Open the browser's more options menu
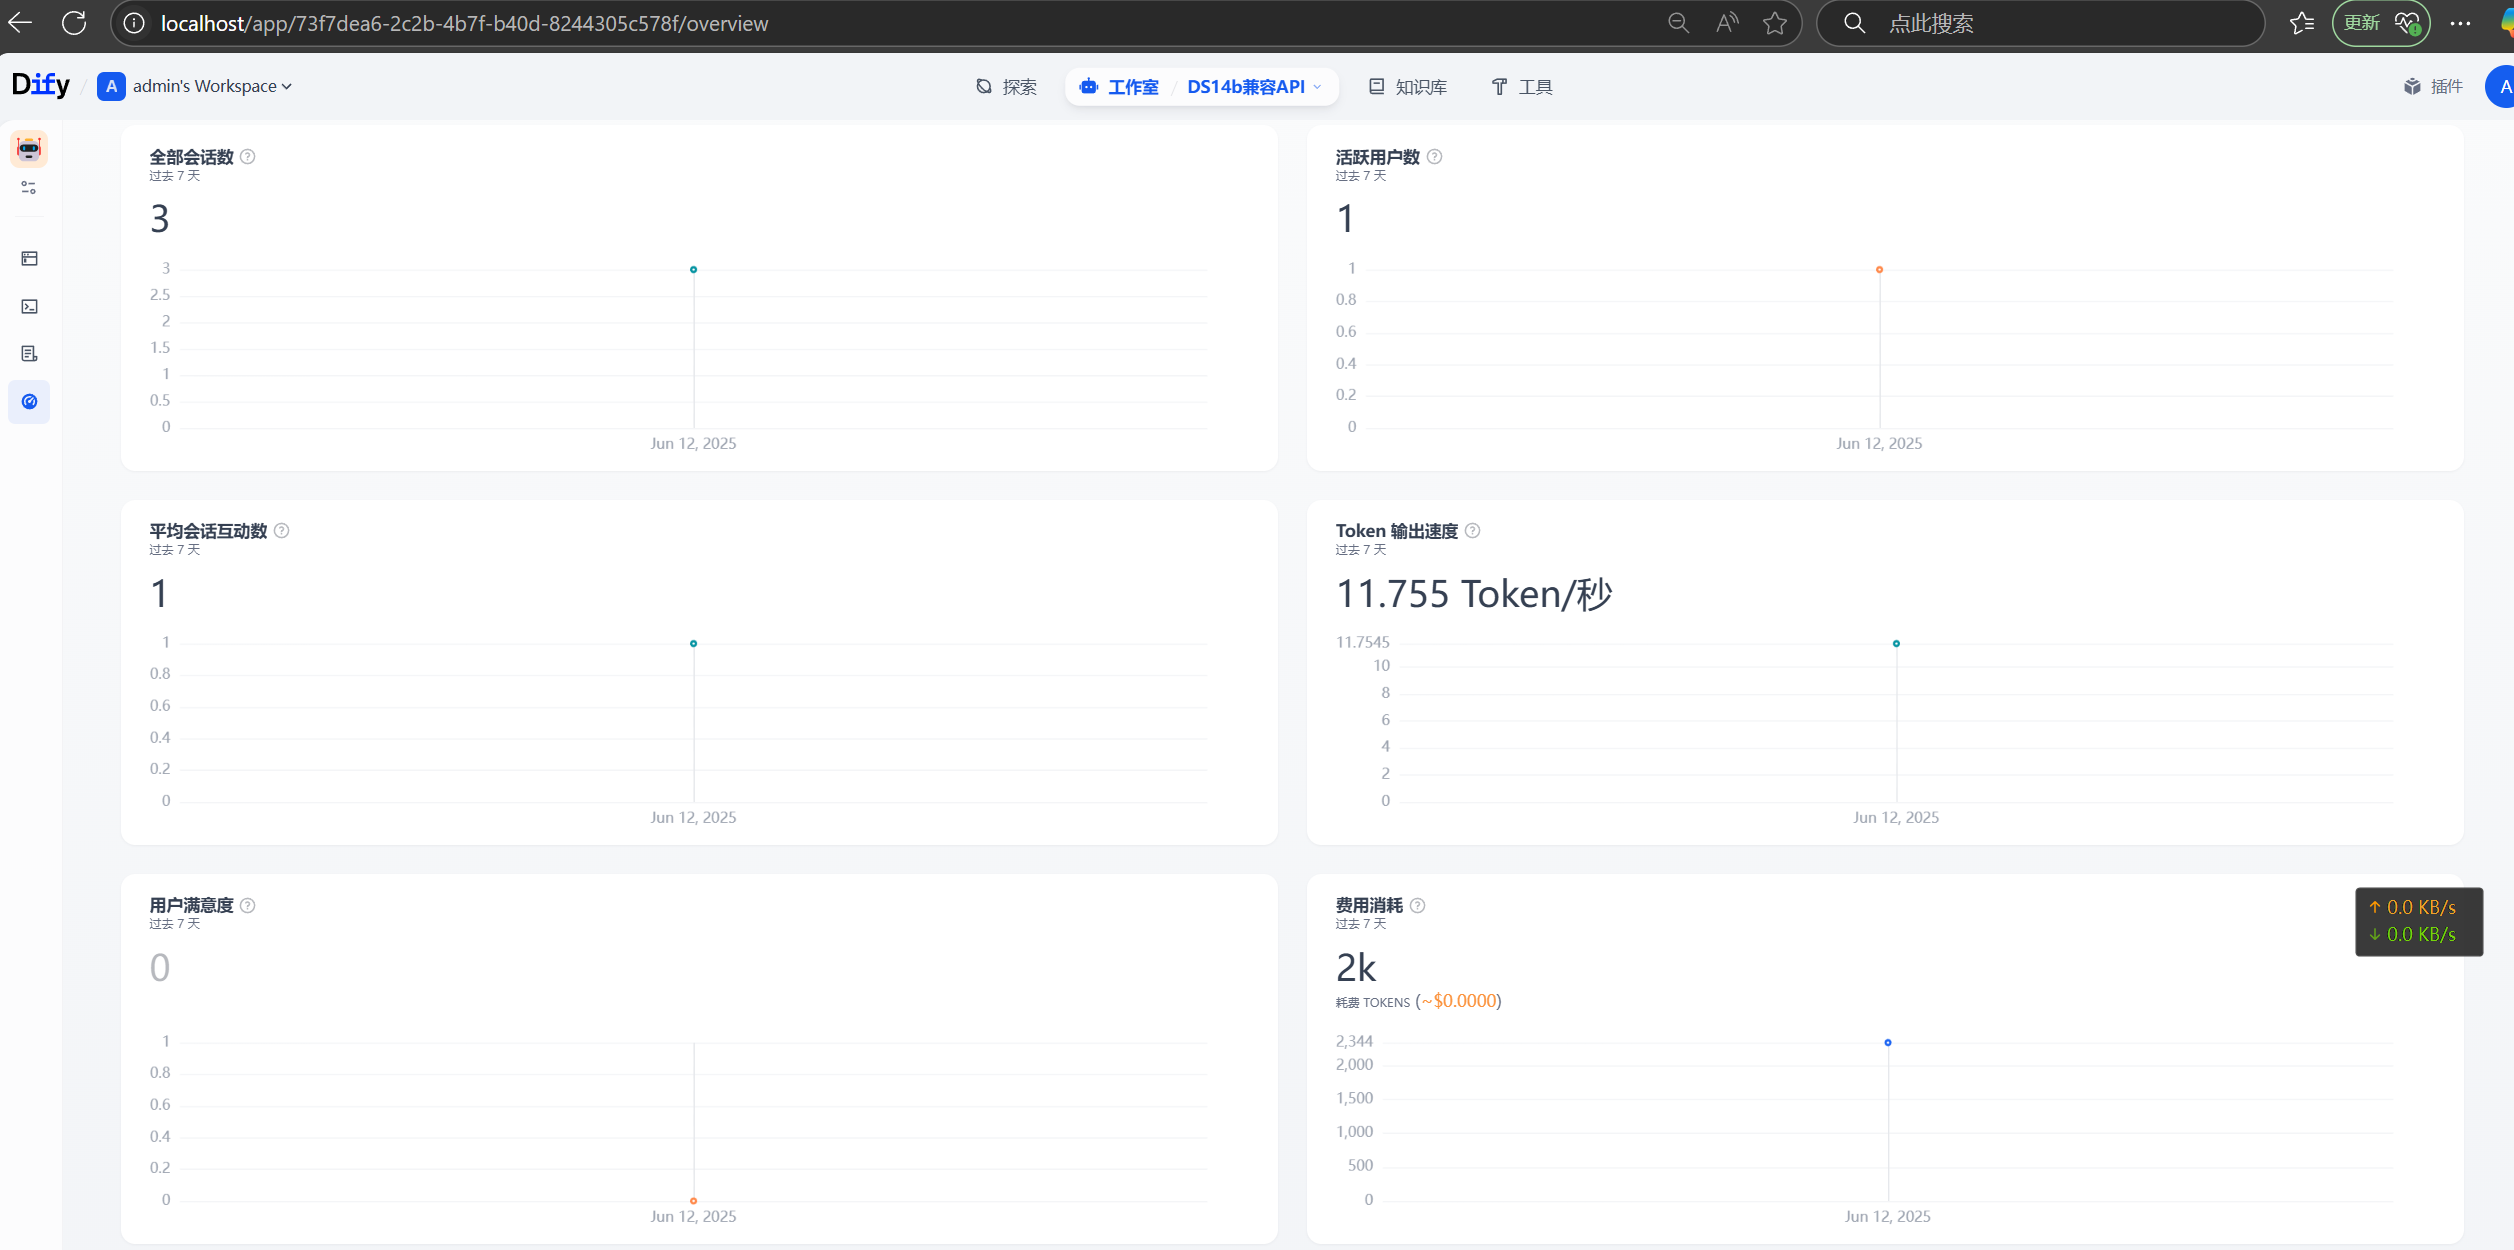The height and width of the screenshot is (1250, 2514). point(2460,23)
